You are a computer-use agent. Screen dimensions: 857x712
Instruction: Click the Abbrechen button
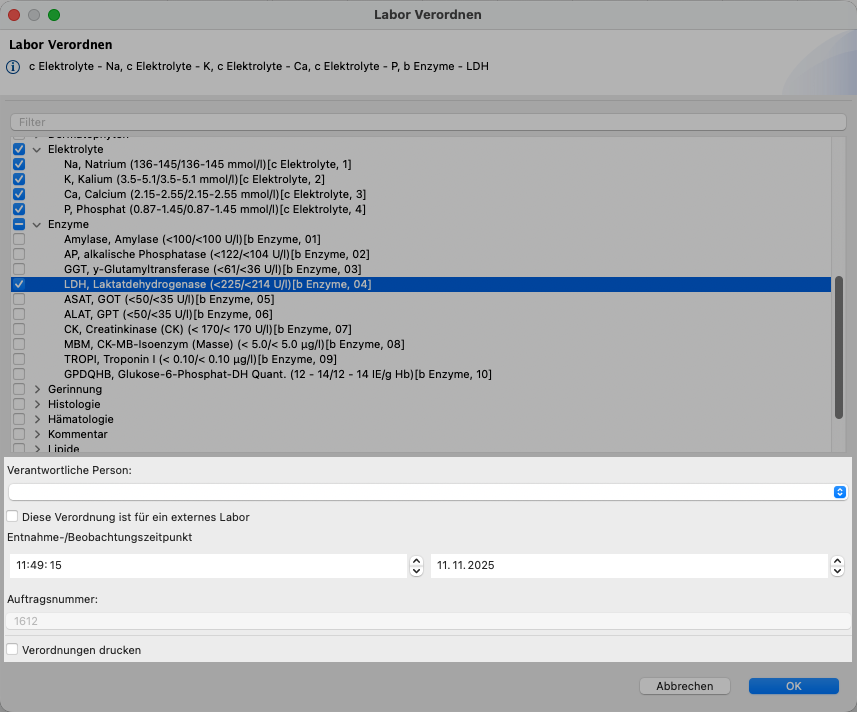pyautogui.click(x=685, y=686)
